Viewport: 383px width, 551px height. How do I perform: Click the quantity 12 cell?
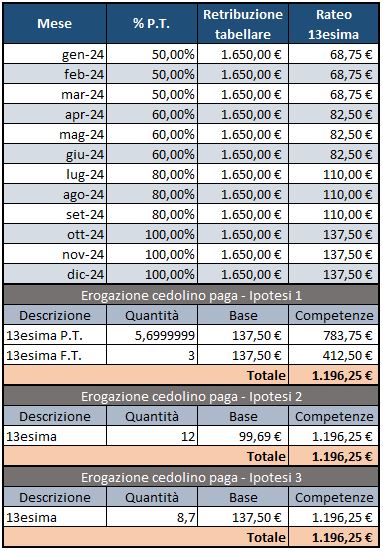coord(152,436)
